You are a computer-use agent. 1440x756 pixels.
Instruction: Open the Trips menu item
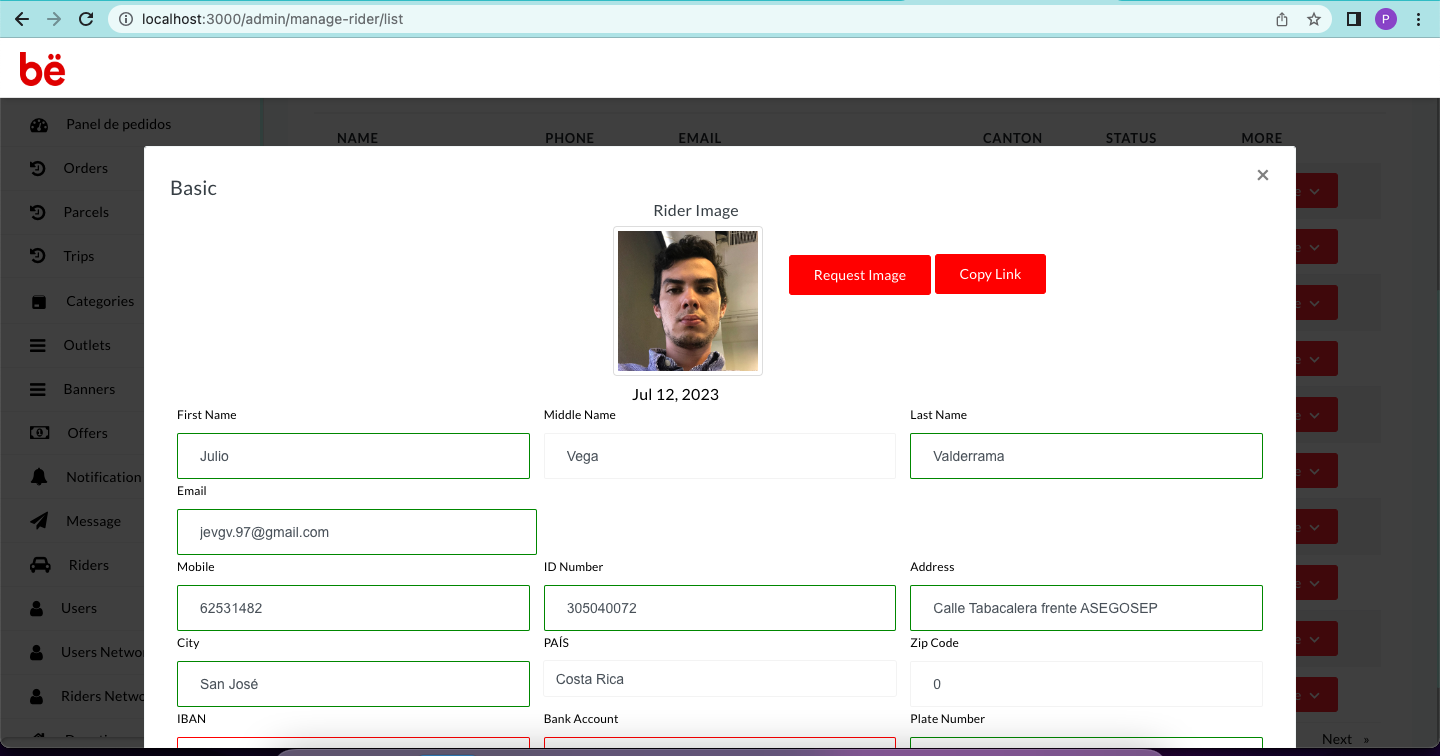[x=78, y=256]
